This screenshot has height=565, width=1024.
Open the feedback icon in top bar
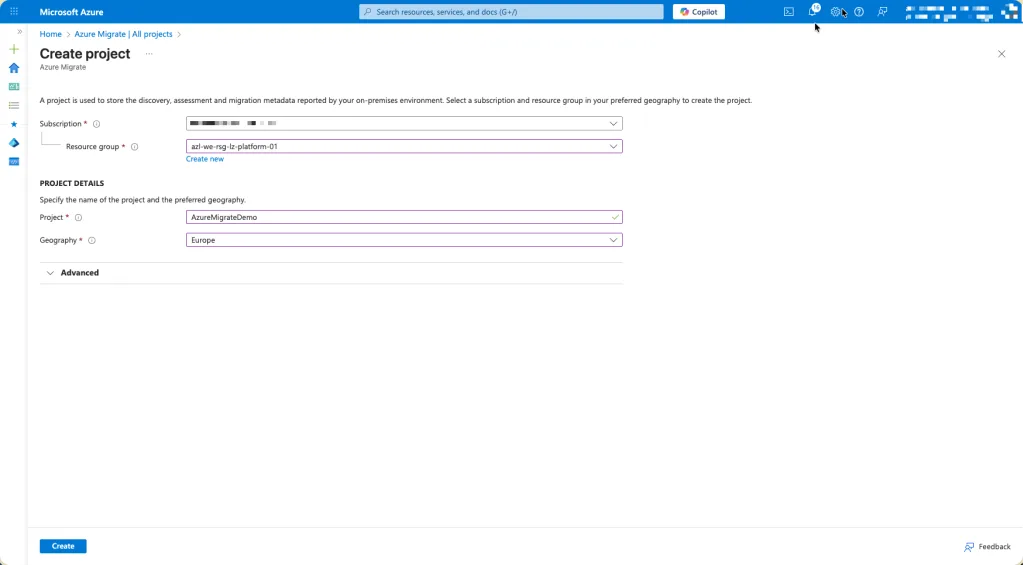[x=882, y=12]
